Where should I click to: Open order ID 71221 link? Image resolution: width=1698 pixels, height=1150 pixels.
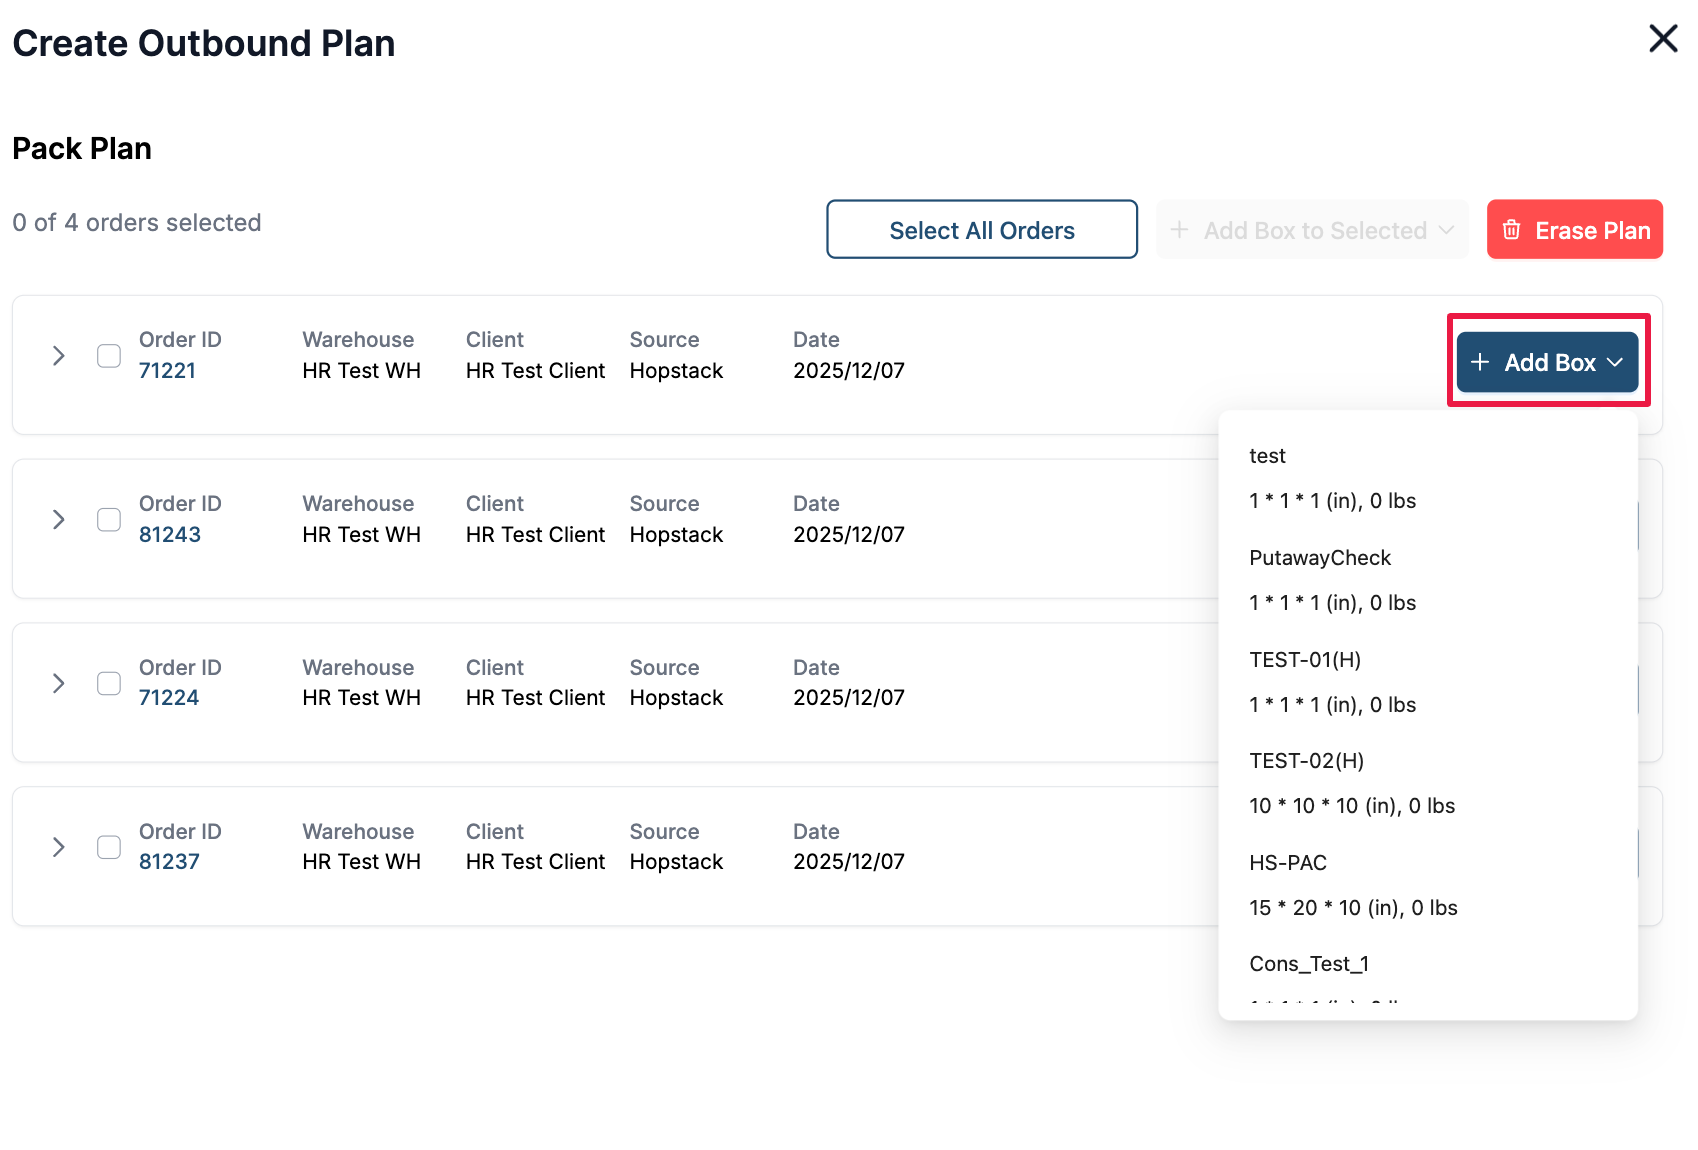[x=167, y=371]
